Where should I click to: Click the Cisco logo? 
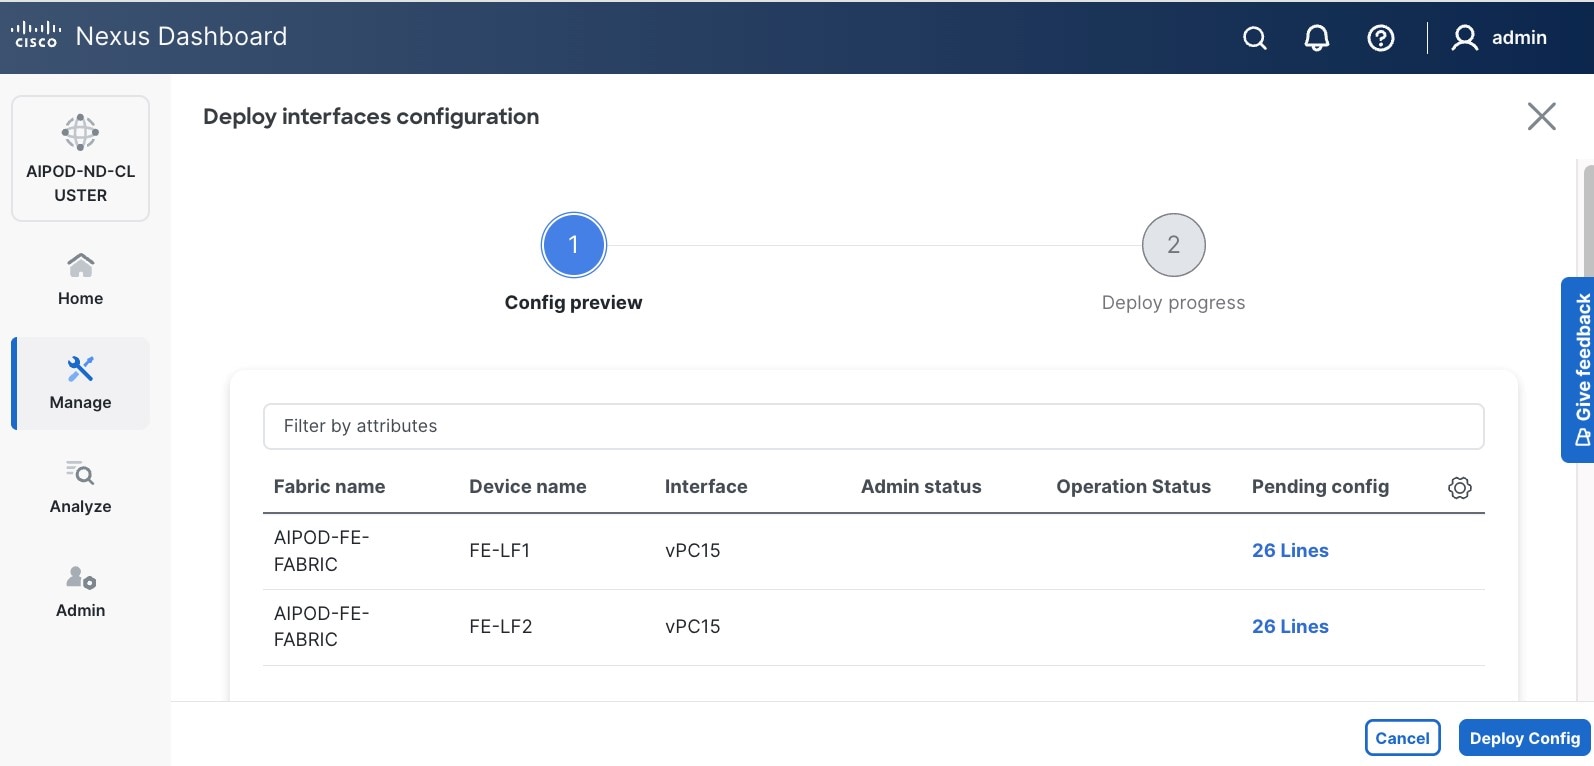36,36
